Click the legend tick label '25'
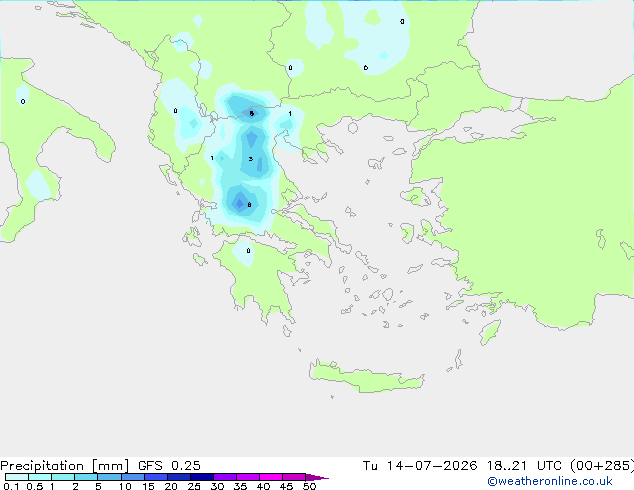Image resolution: width=634 pixels, height=490 pixels. click(194, 486)
